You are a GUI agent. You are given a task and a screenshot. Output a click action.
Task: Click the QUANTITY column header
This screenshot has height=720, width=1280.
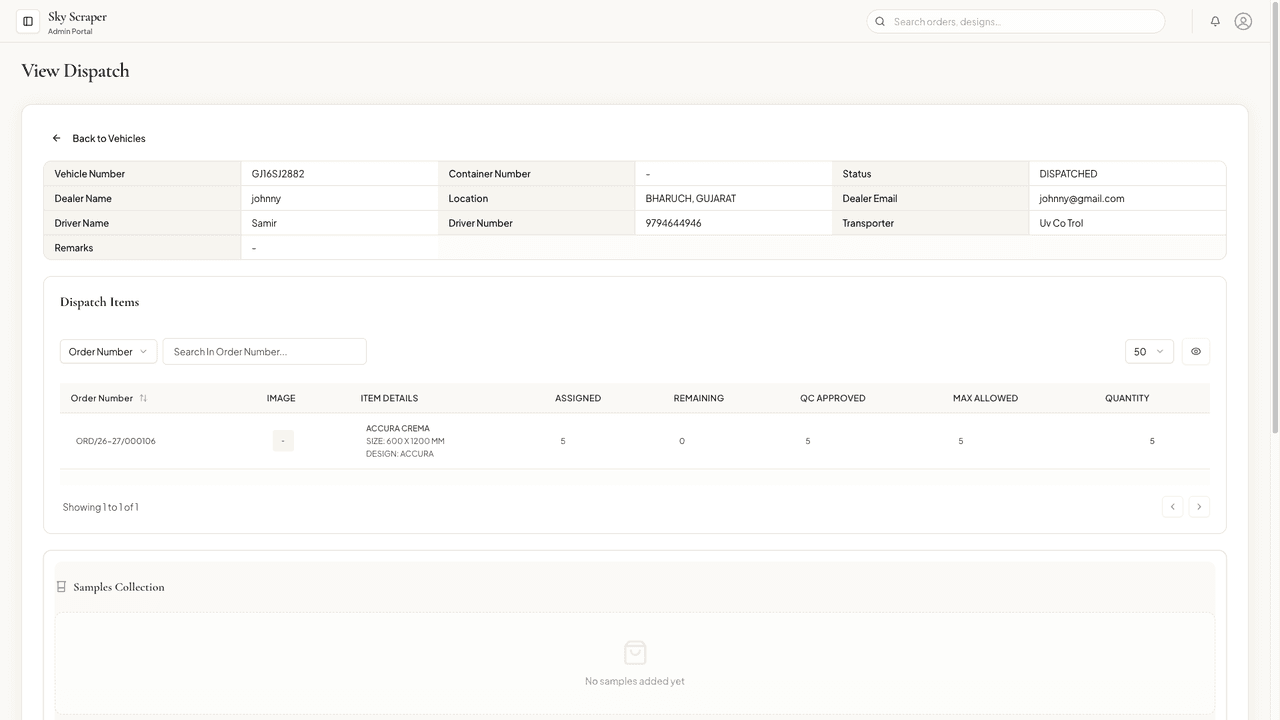point(1127,398)
